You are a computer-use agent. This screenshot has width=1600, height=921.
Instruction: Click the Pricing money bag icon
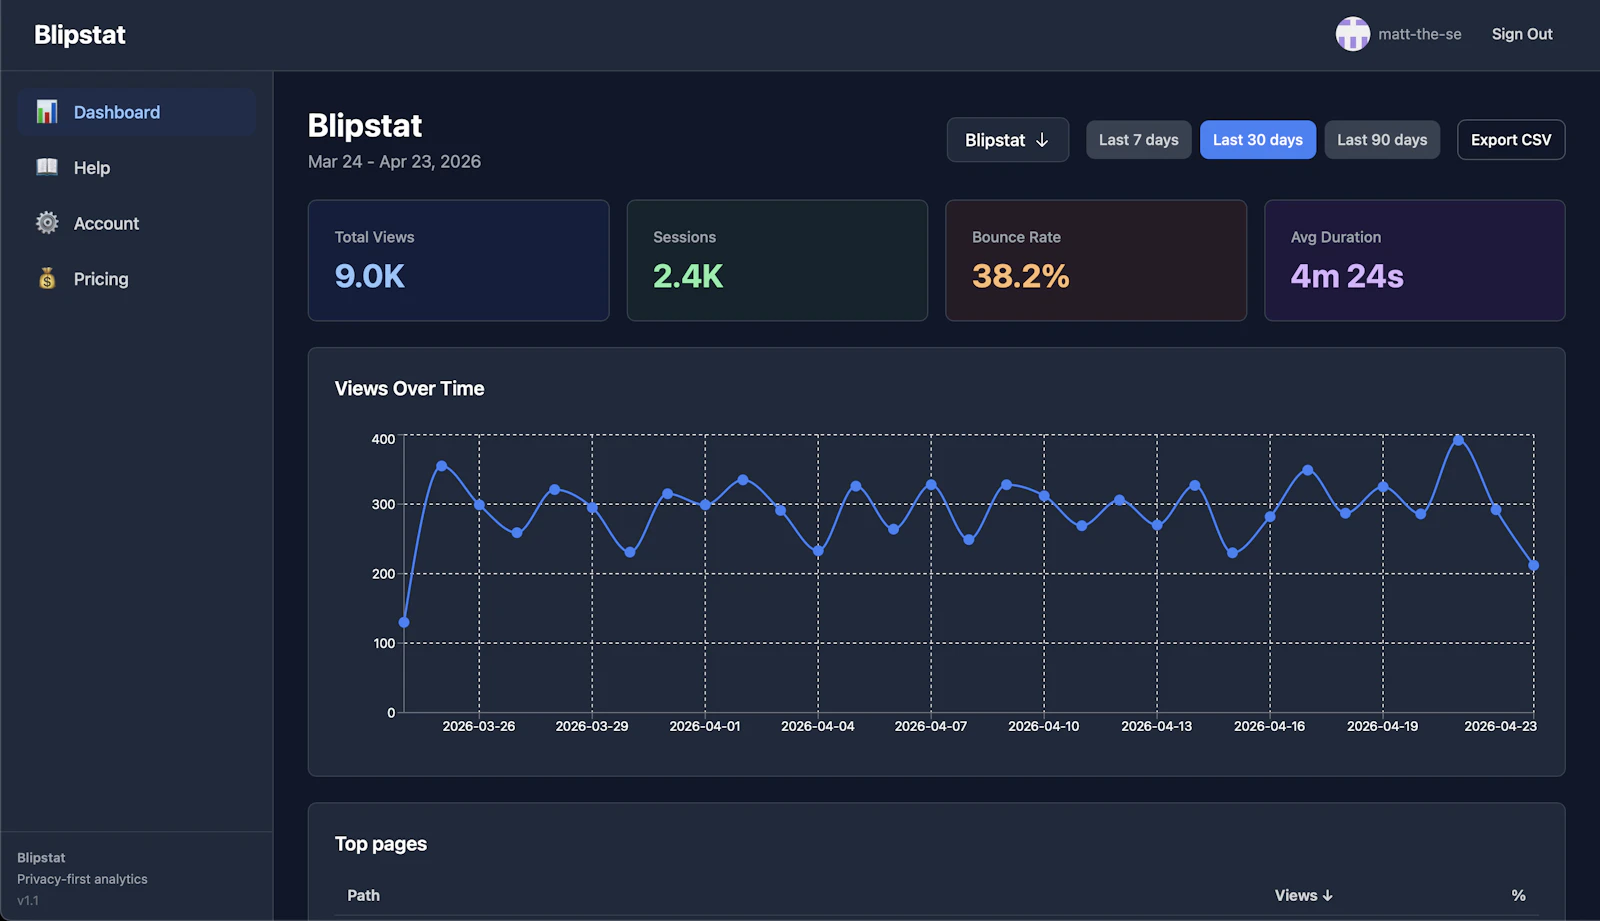[x=47, y=279]
